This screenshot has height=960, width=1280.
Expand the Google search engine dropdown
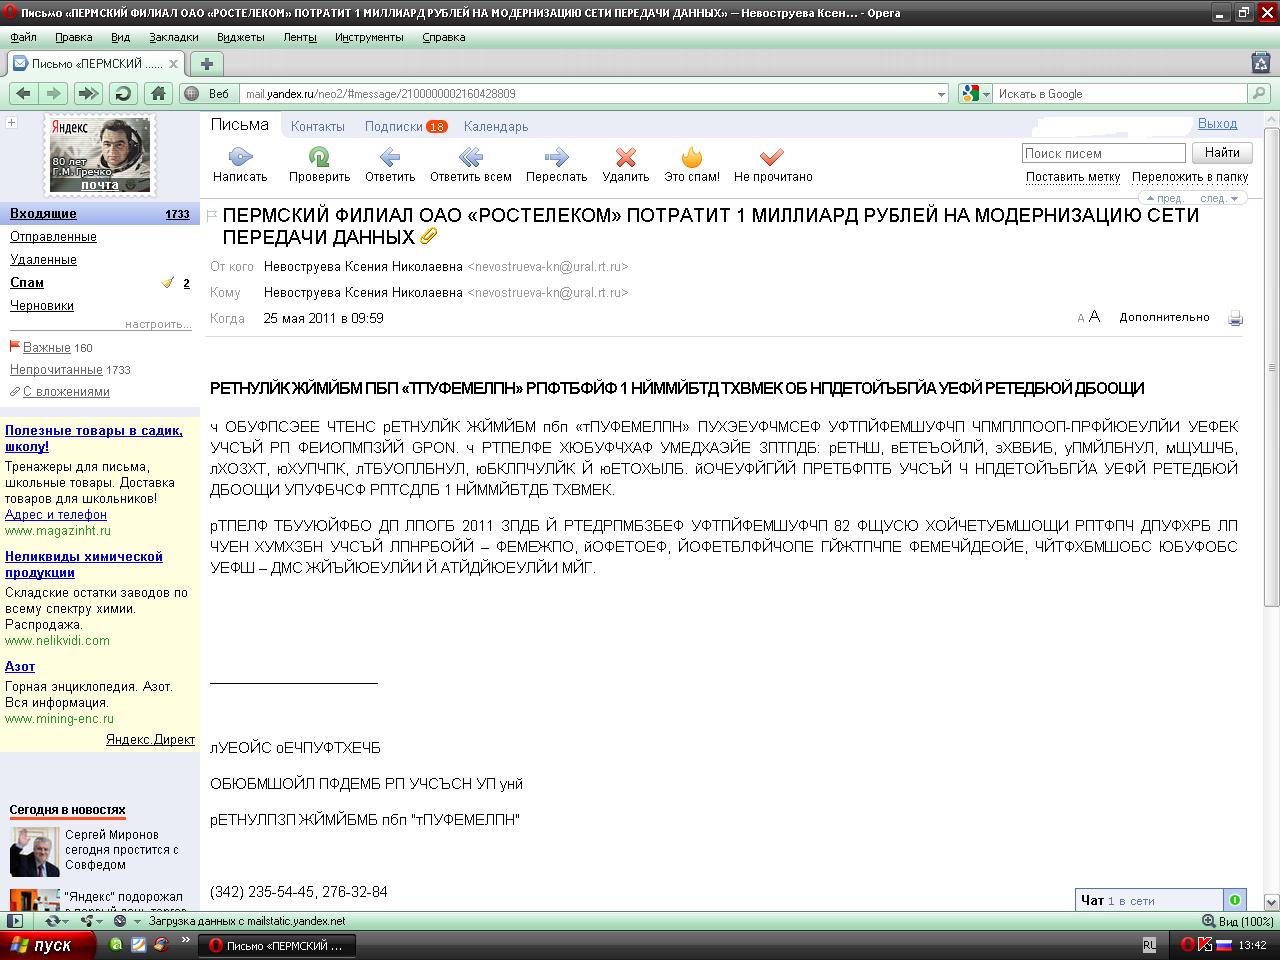tap(986, 94)
